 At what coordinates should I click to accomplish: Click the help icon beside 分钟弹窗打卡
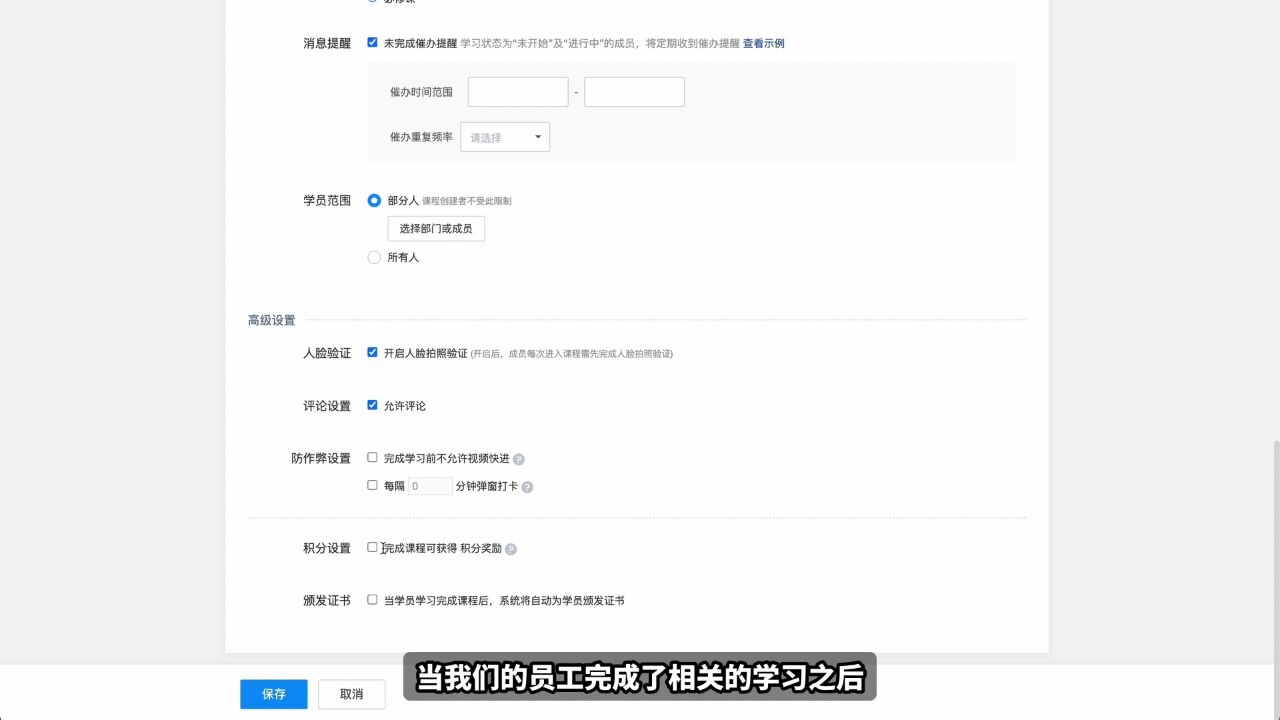[x=527, y=487]
